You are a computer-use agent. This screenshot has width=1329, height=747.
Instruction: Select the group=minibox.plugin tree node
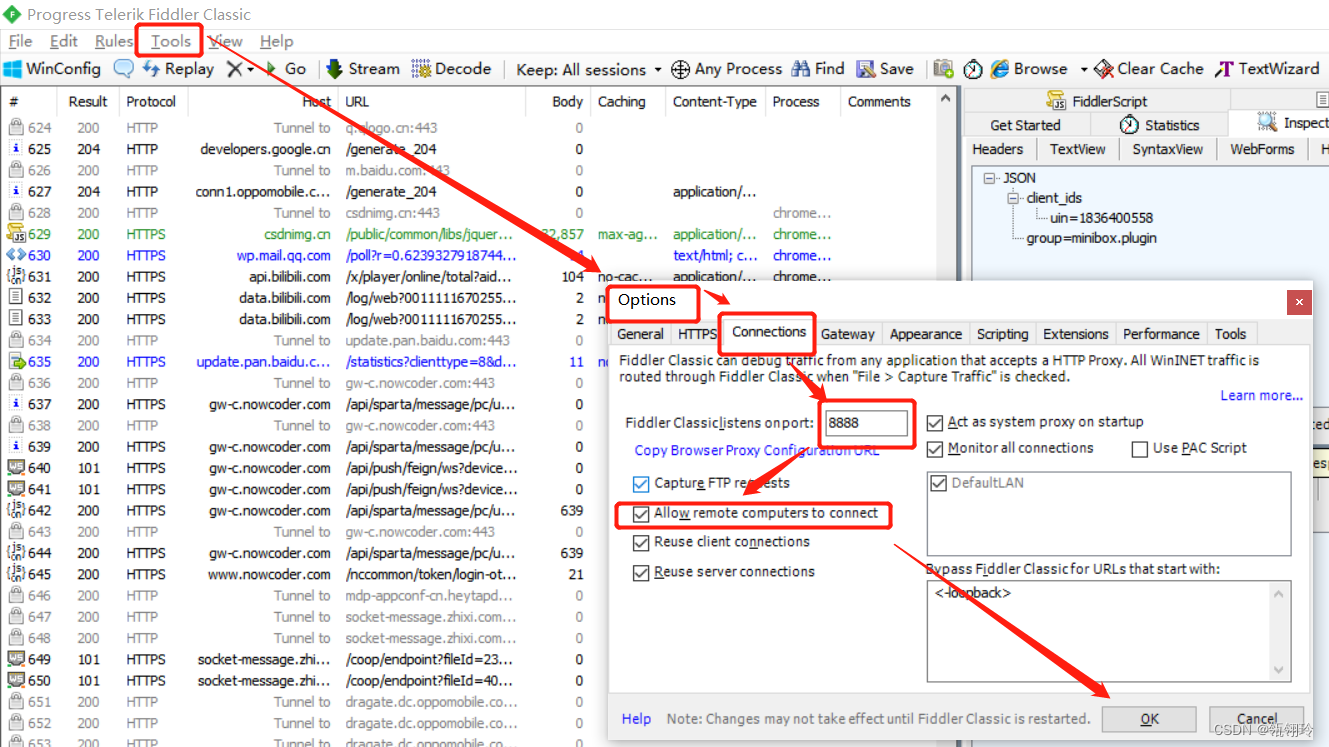(x=1091, y=239)
